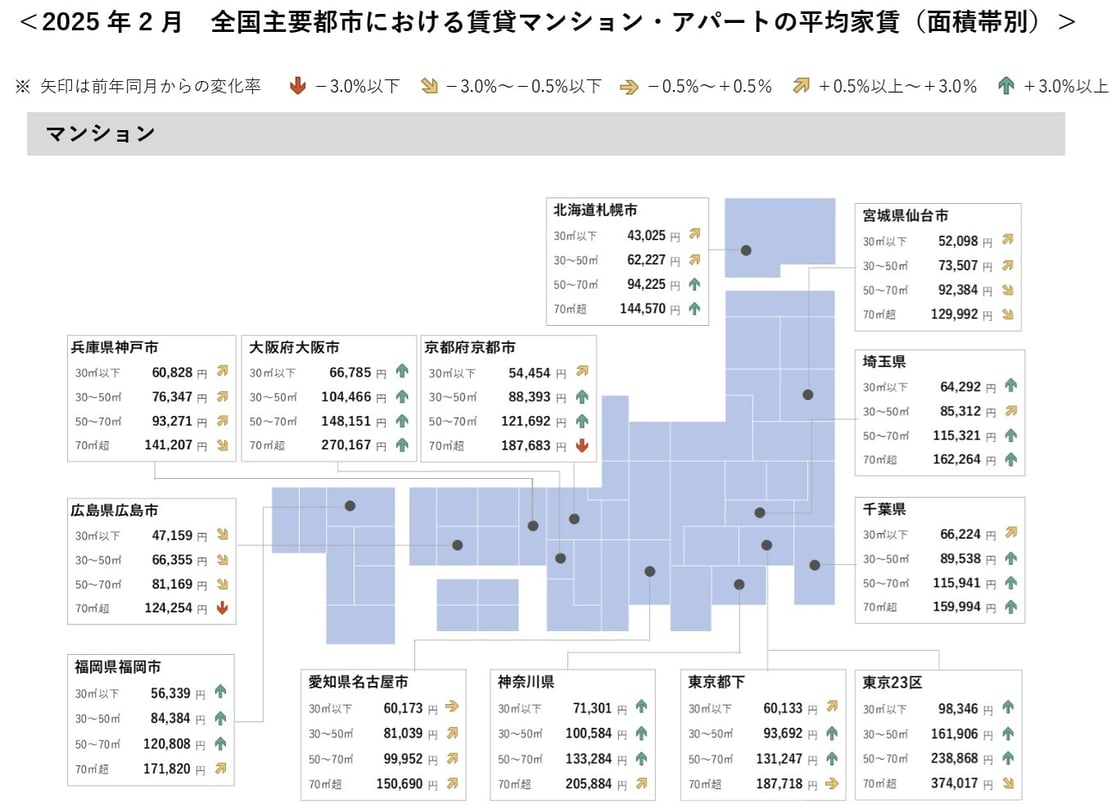Click the trend arrow beside Sendai 52,098 円
Screen dimensions: 1120x808
[1007, 239]
